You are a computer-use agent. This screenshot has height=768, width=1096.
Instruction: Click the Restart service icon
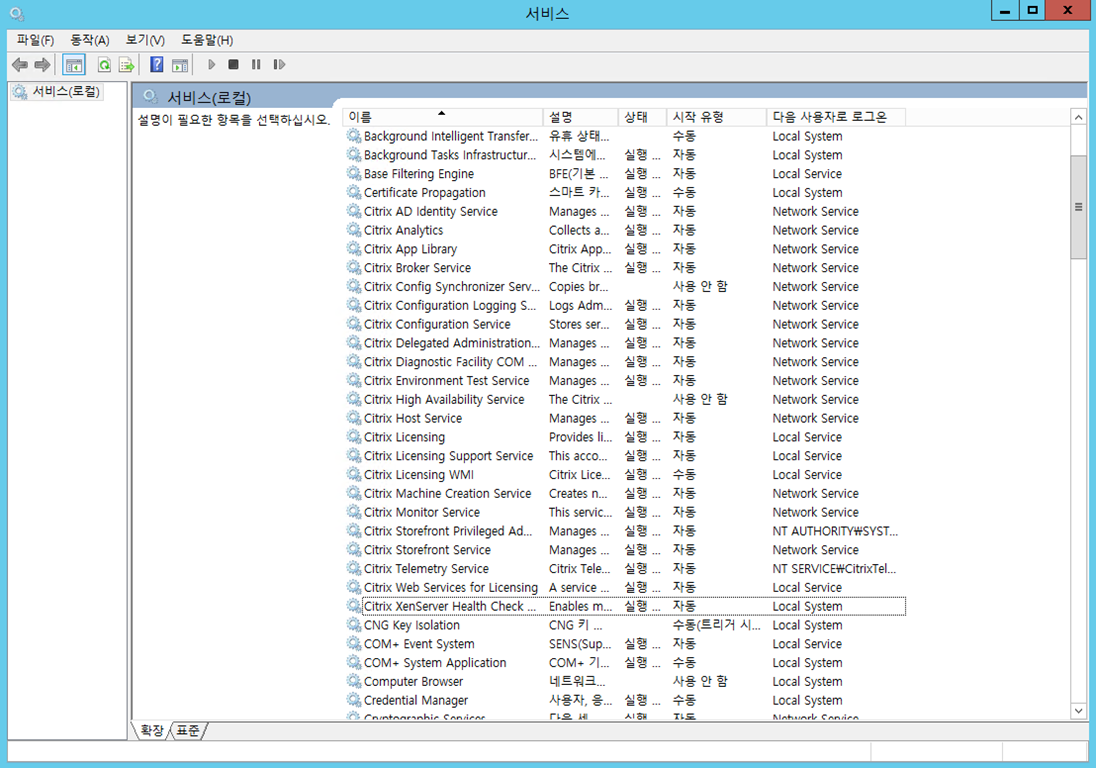[x=279, y=65]
